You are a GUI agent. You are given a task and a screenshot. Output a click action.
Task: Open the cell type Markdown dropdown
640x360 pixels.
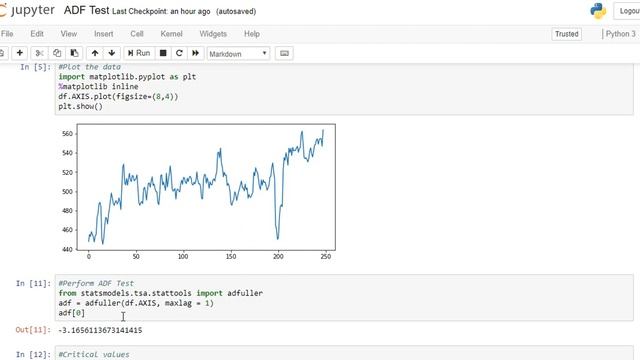click(x=238, y=53)
